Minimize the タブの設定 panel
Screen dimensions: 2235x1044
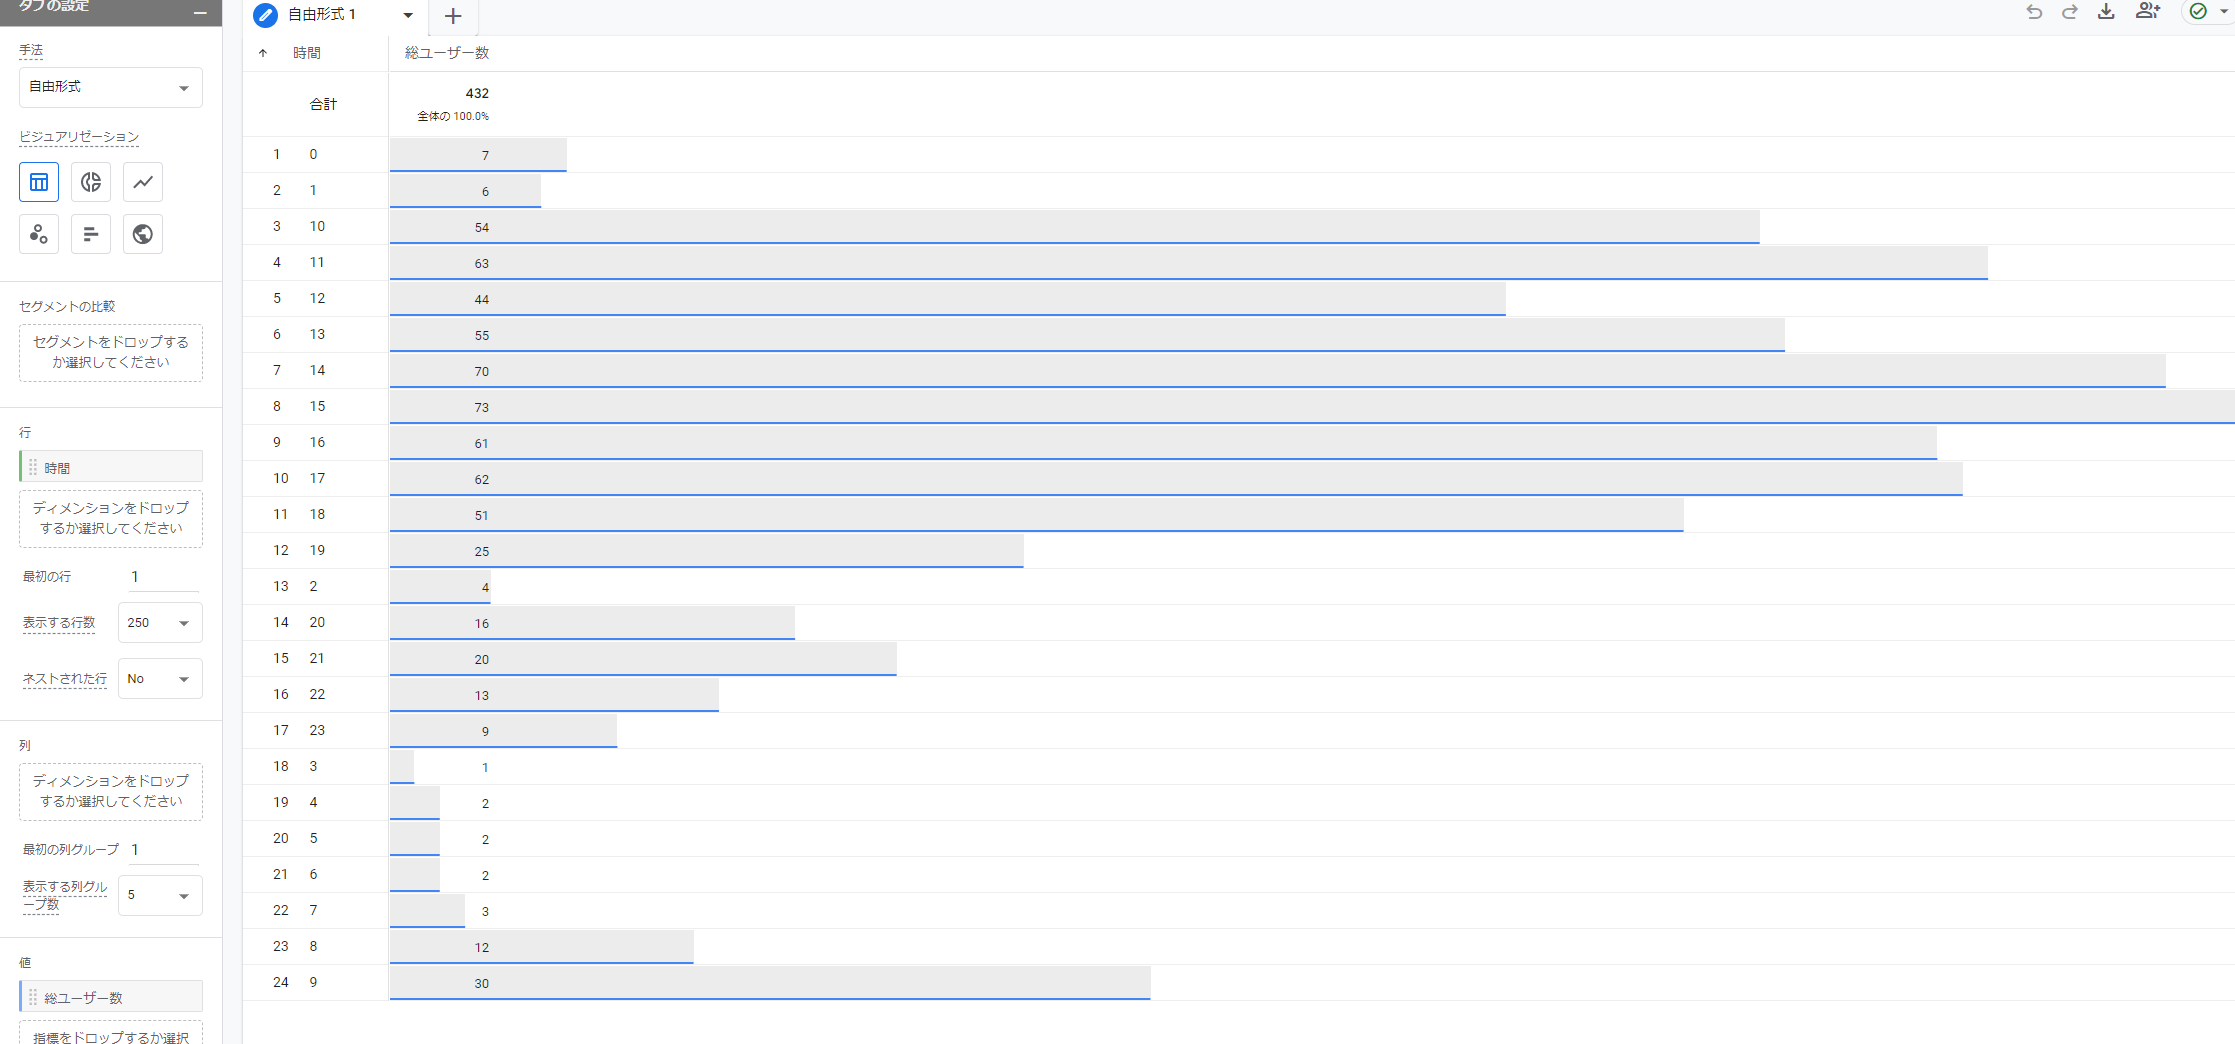click(200, 12)
